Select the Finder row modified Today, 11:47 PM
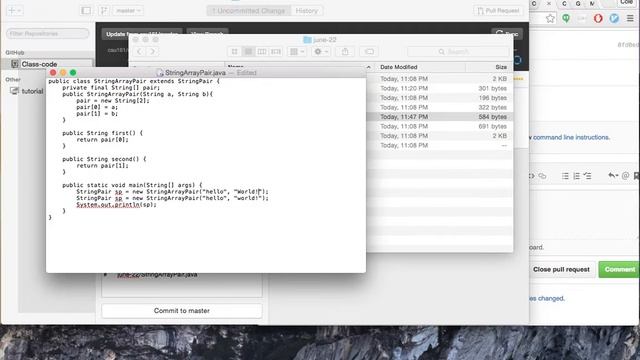The height and width of the screenshot is (360, 640). pos(439,117)
